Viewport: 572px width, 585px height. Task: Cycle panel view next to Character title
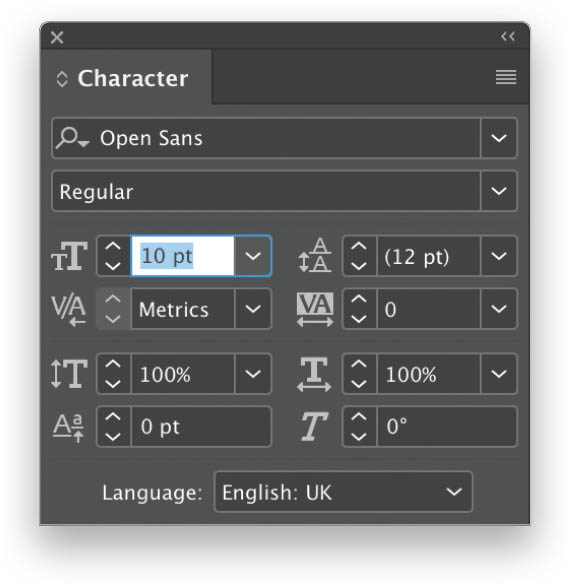62,79
